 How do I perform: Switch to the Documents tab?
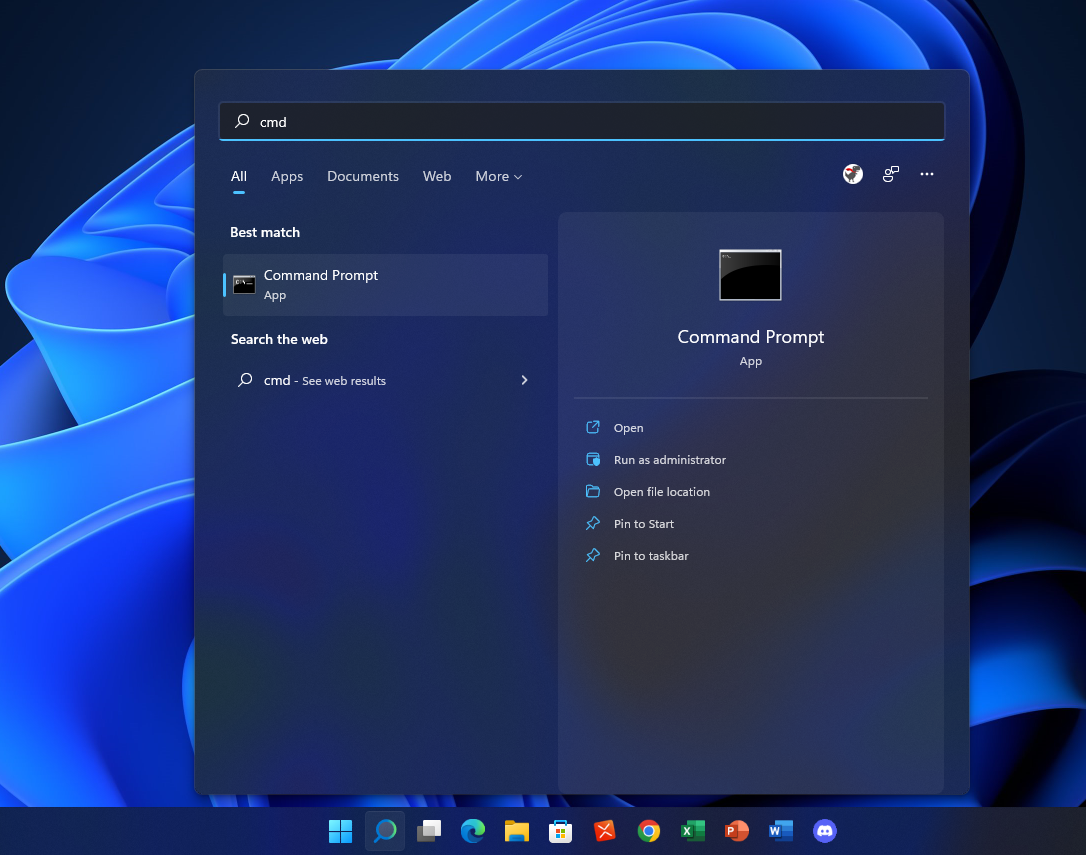[x=362, y=176]
